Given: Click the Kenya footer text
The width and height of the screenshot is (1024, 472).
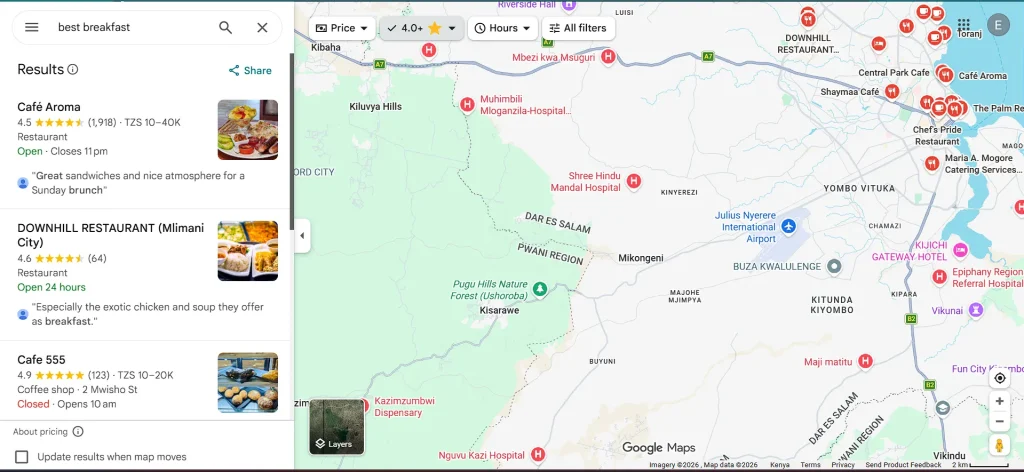Looking at the screenshot, I should (x=779, y=465).
